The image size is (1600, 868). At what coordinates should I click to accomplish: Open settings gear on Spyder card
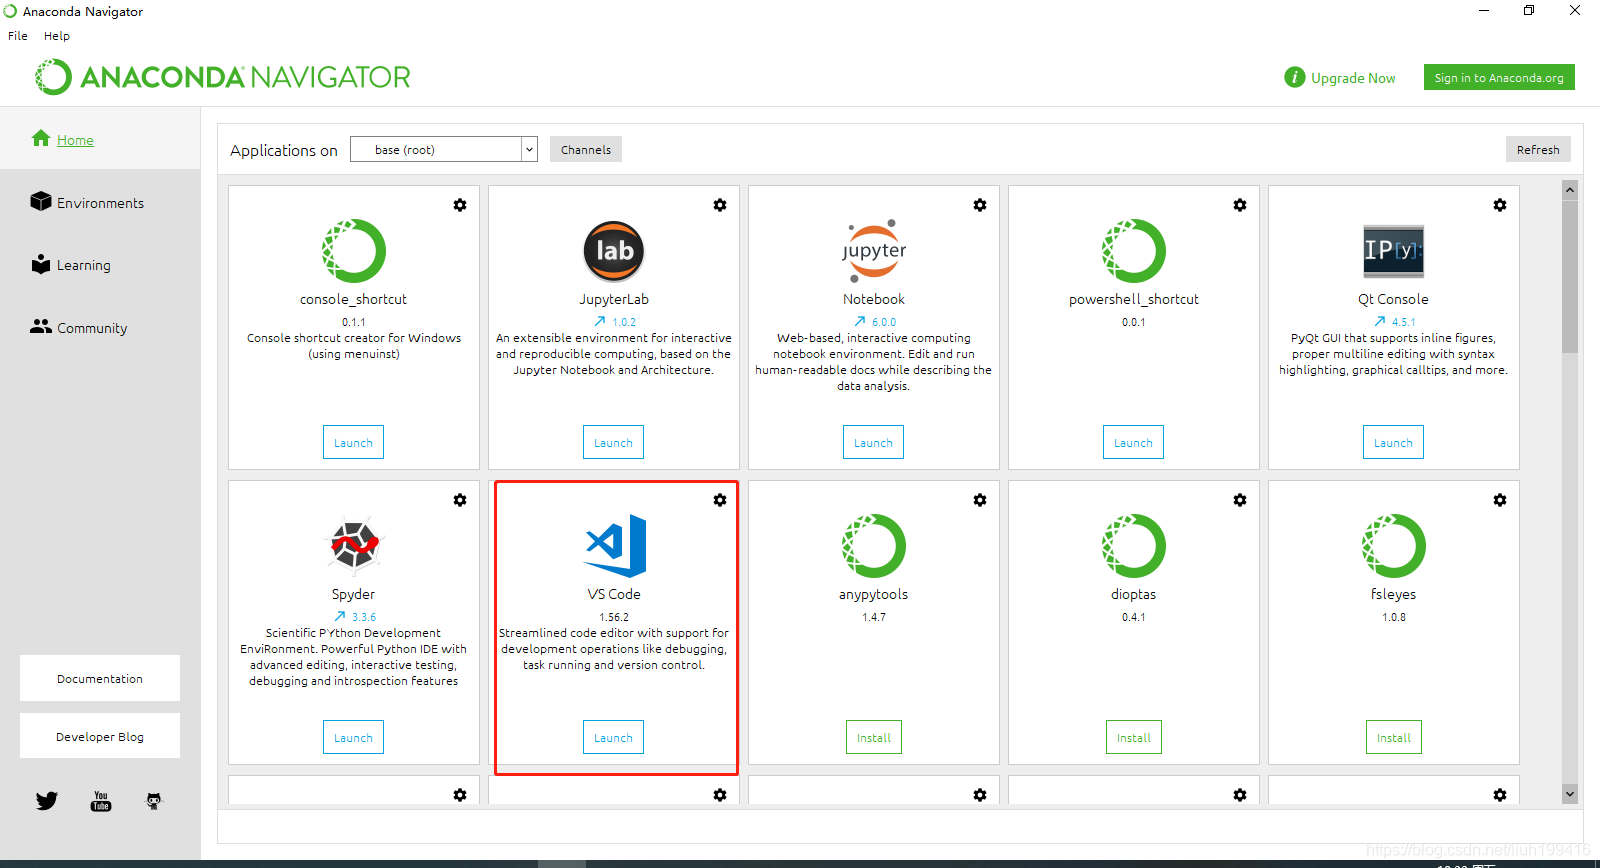[x=460, y=500]
